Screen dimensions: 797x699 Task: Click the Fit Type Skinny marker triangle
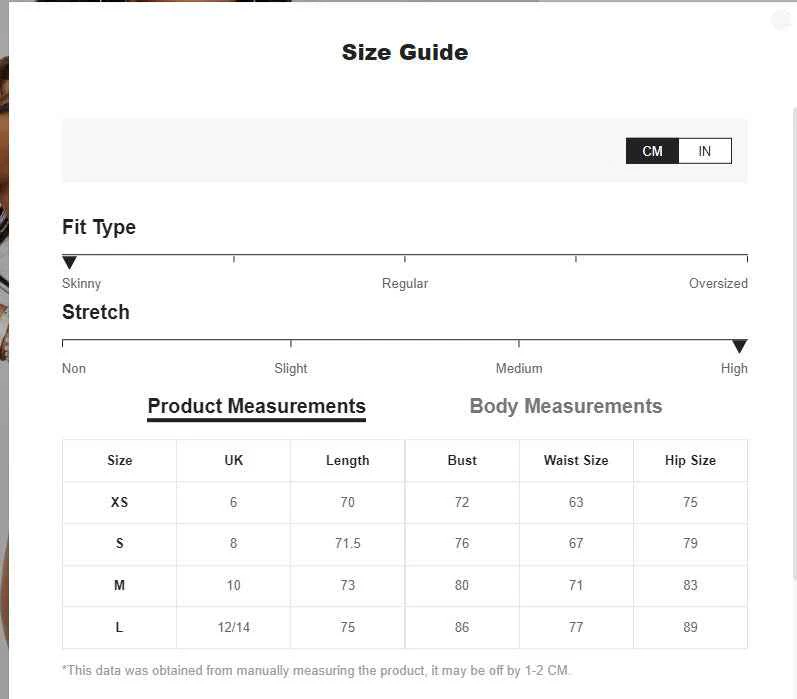(x=69, y=262)
